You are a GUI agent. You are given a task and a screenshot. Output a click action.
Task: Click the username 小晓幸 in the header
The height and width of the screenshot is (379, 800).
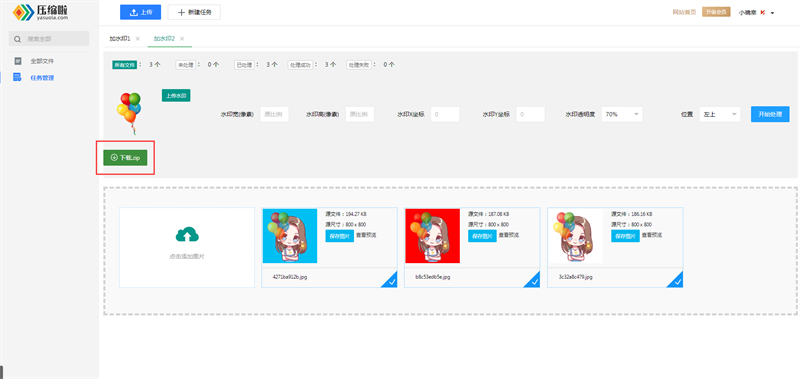point(747,12)
